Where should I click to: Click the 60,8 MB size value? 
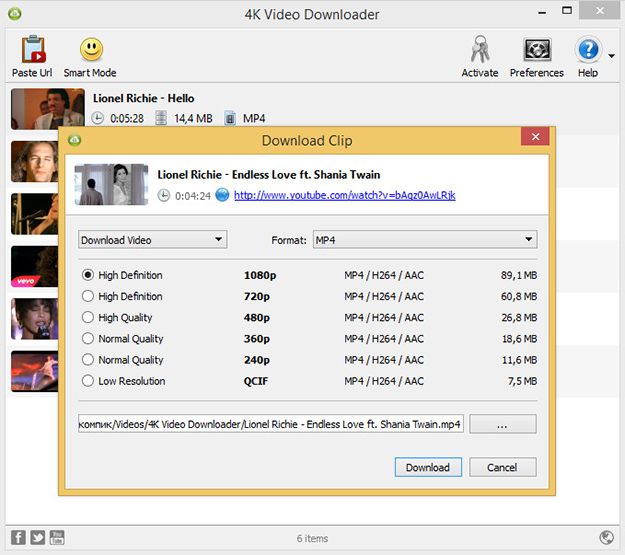519,296
